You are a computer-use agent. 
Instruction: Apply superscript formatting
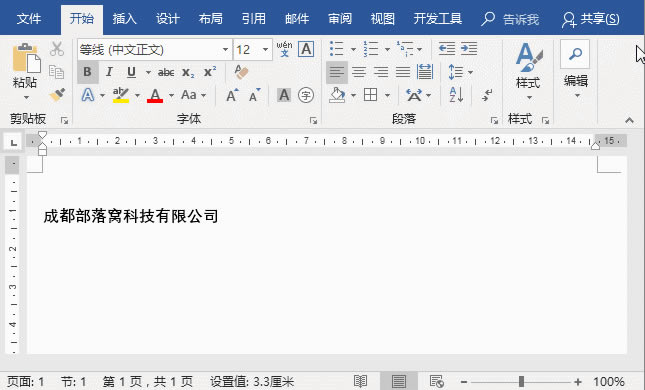[210, 72]
